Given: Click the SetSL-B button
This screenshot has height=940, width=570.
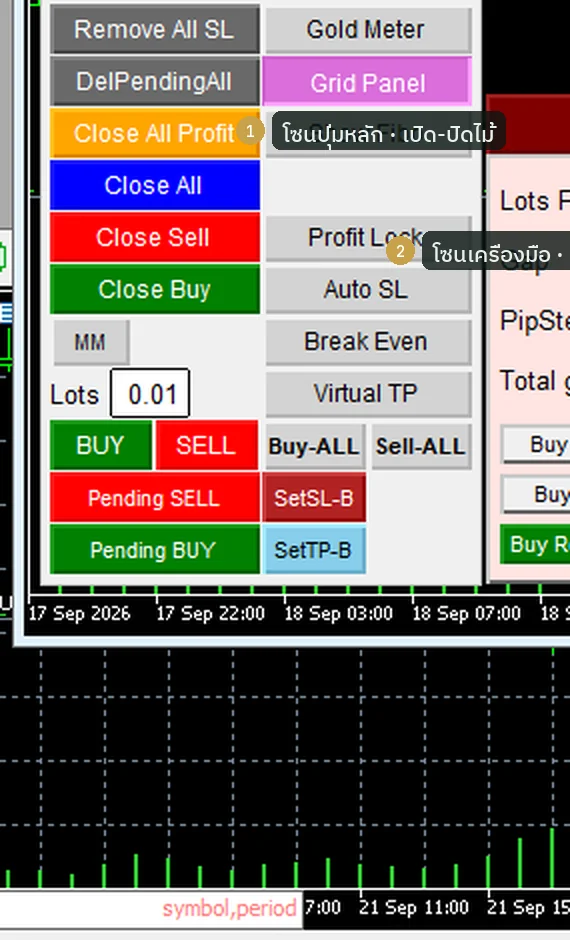Looking at the screenshot, I should tap(314, 498).
